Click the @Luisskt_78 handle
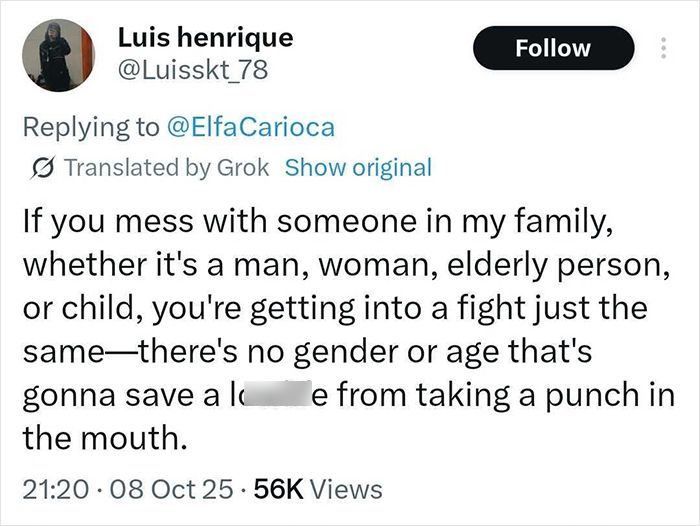Image resolution: width=700 pixels, height=526 pixels. pos(192,70)
